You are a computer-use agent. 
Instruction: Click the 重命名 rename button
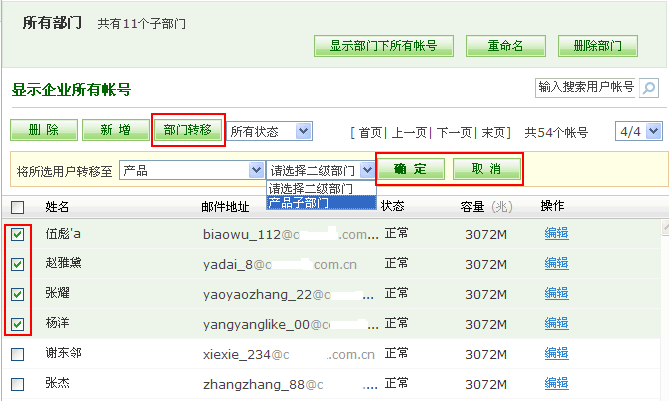(505, 46)
